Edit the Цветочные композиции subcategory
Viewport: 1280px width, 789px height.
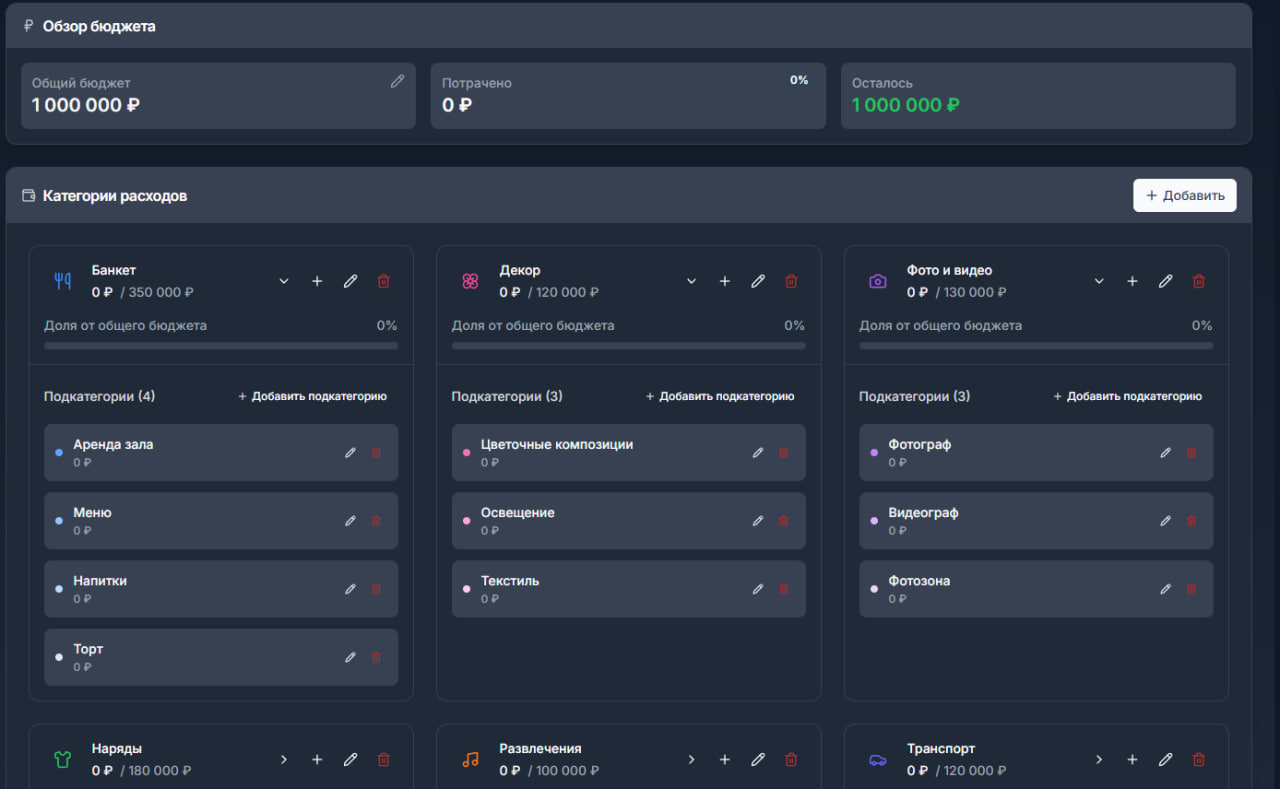pyautogui.click(x=758, y=452)
